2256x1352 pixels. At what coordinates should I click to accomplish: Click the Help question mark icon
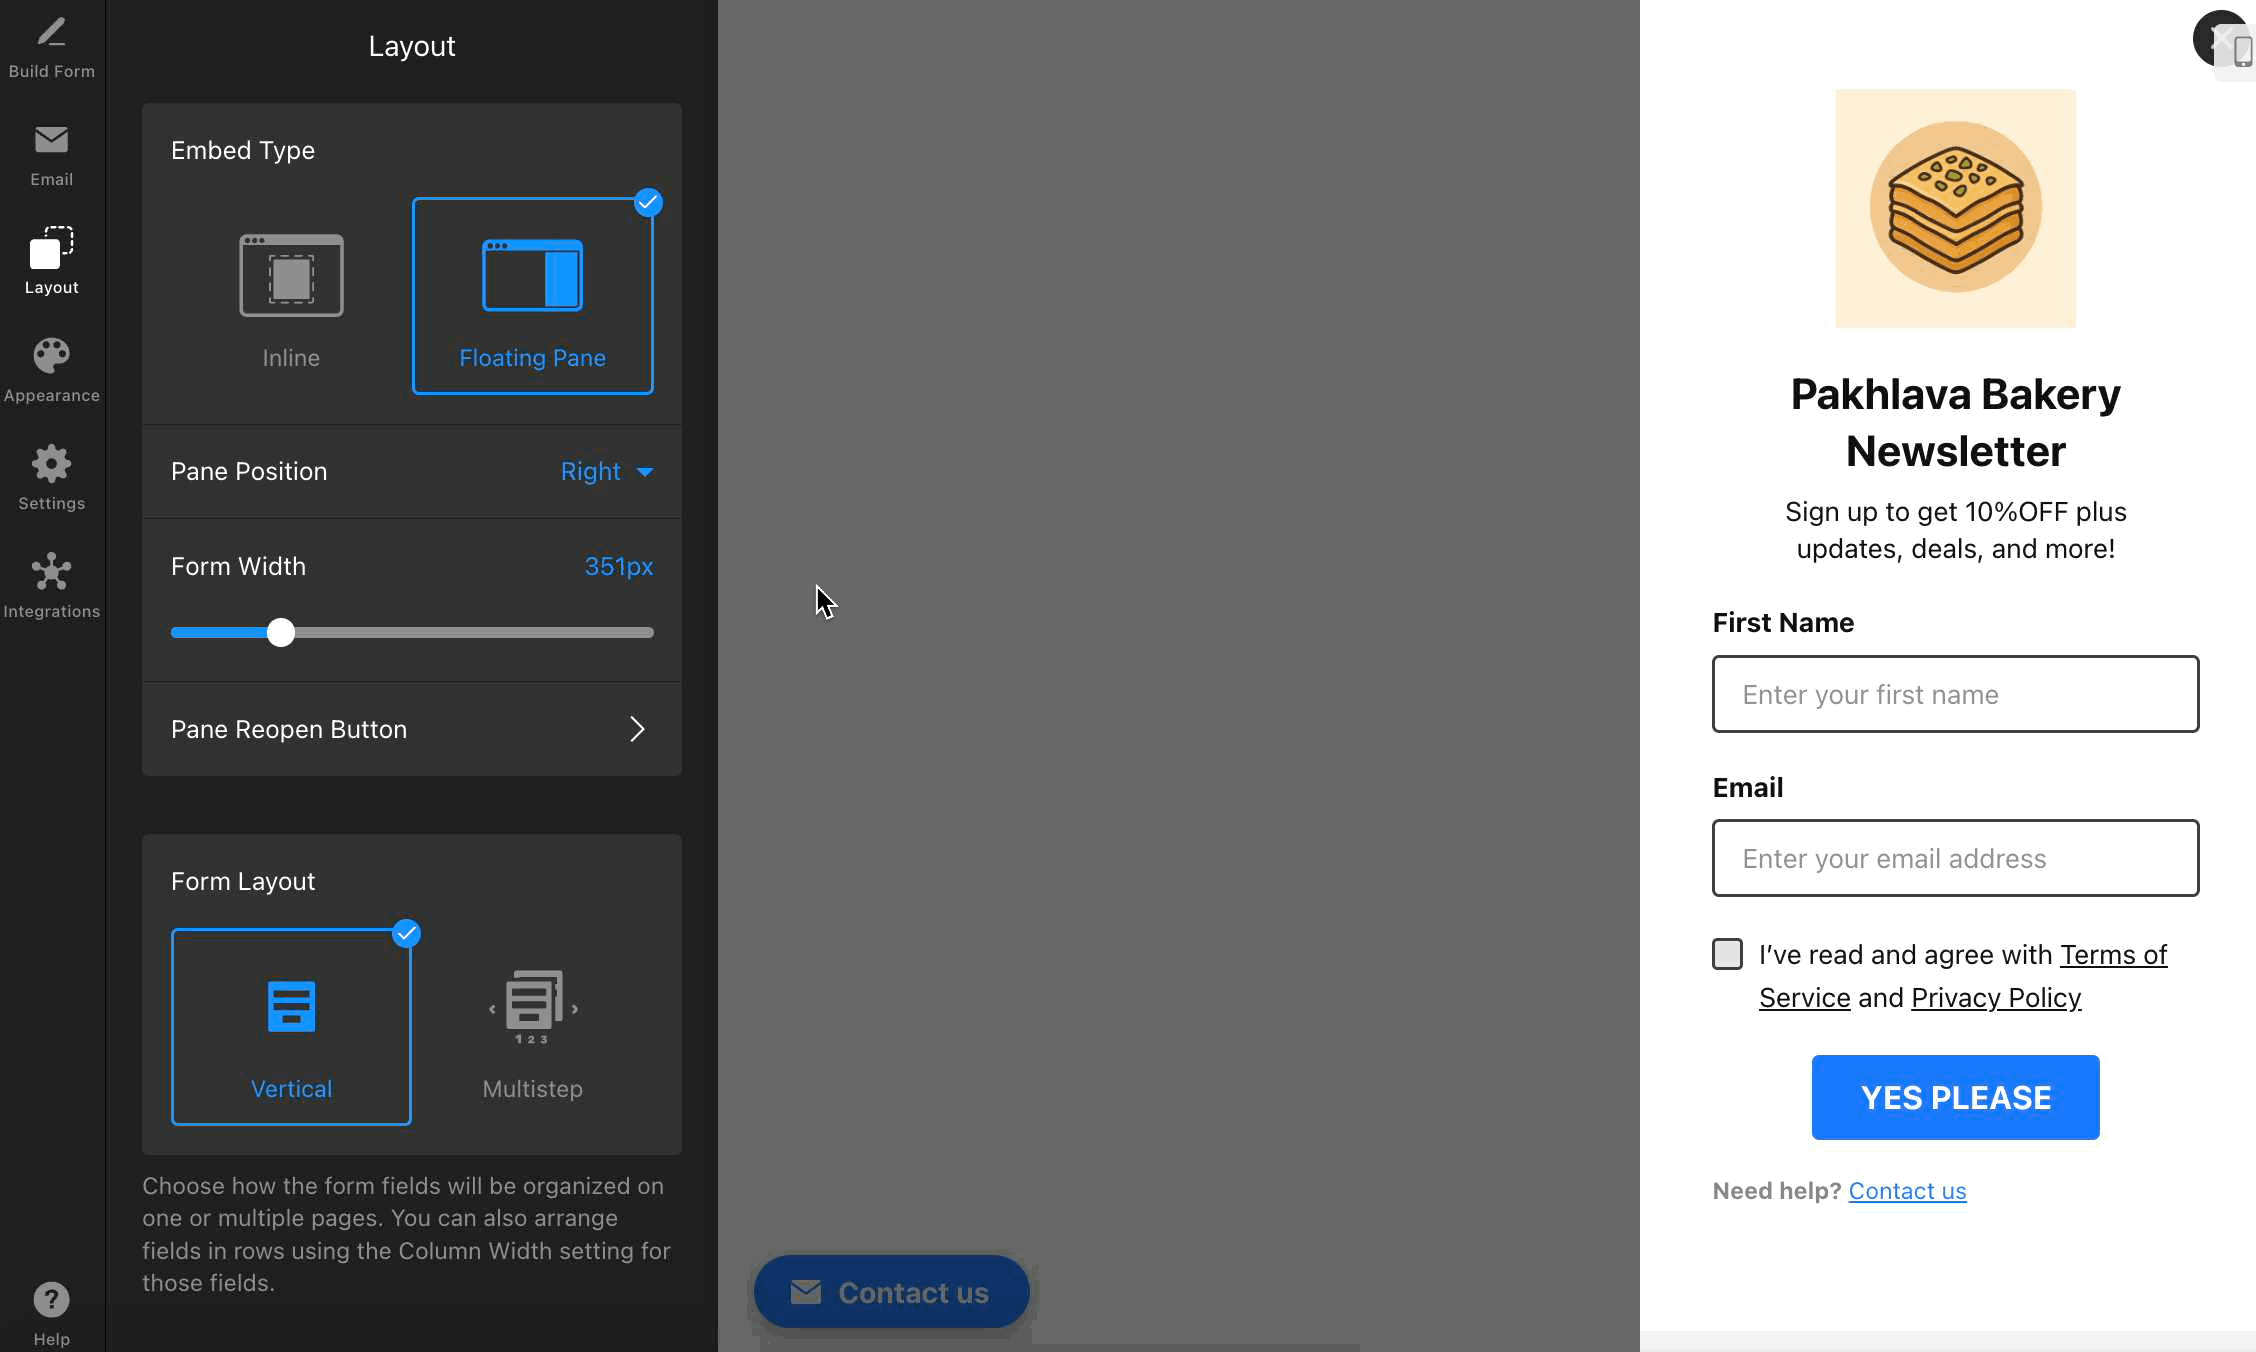click(x=51, y=1300)
